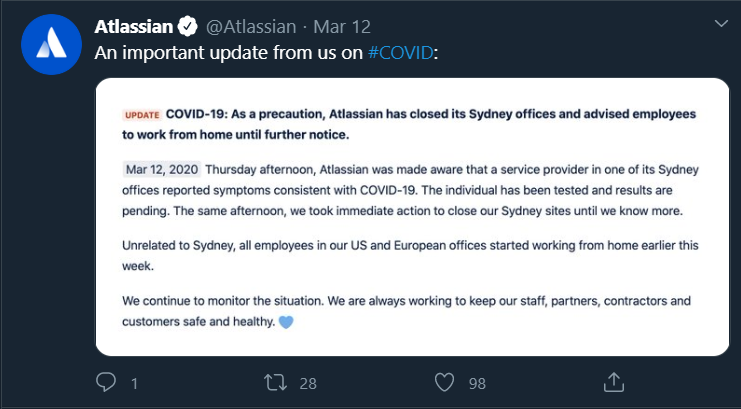This screenshot has height=409, width=741.
Task: Click the Atlassian logo profile avatar
Action: point(52,44)
